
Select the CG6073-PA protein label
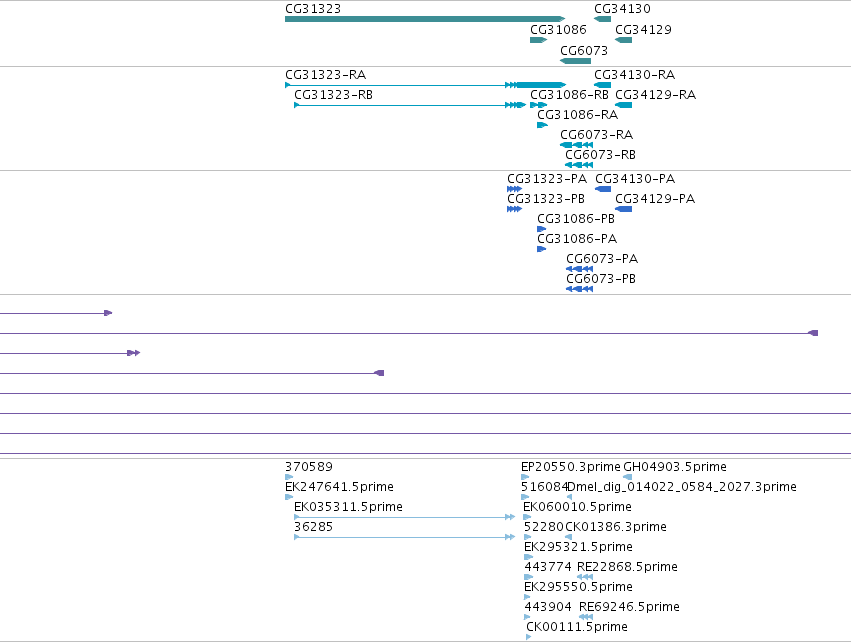coord(602,259)
